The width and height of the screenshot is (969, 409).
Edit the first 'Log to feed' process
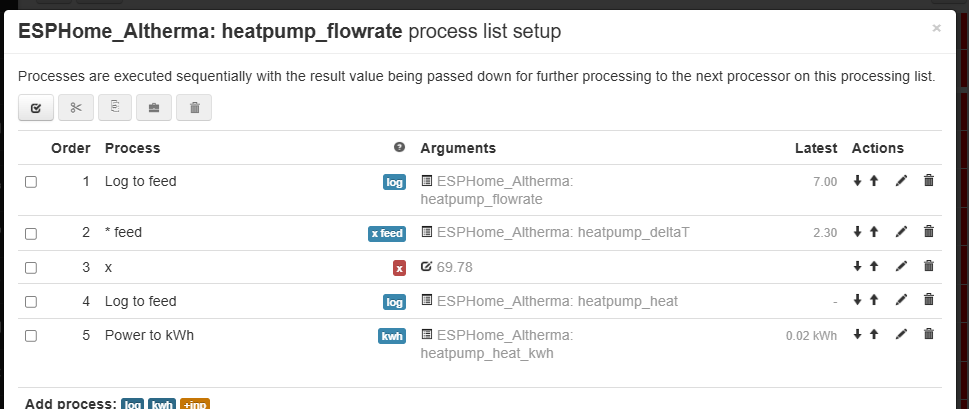pos(901,181)
